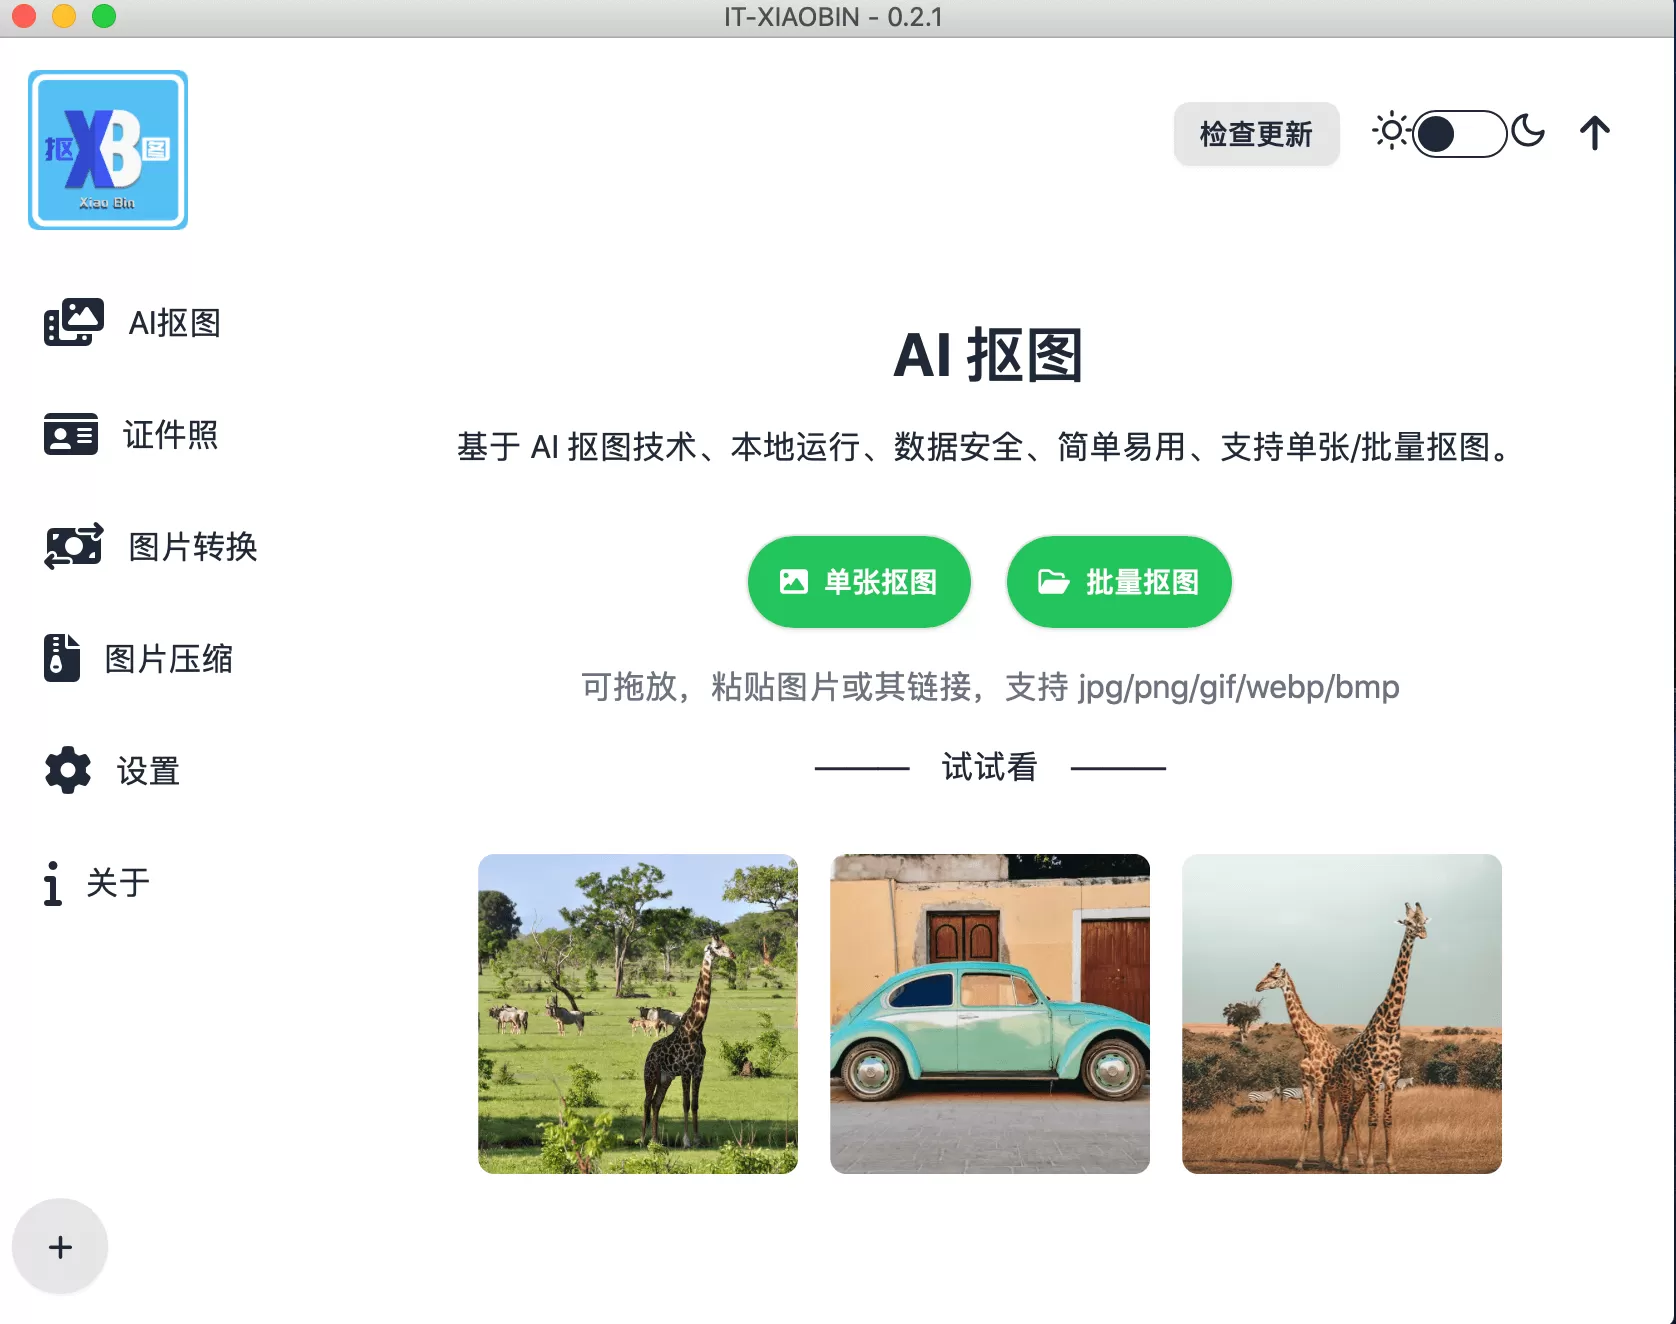
Task: Start a single image cutout via 单张抠图
Action: tap(858, 581)
